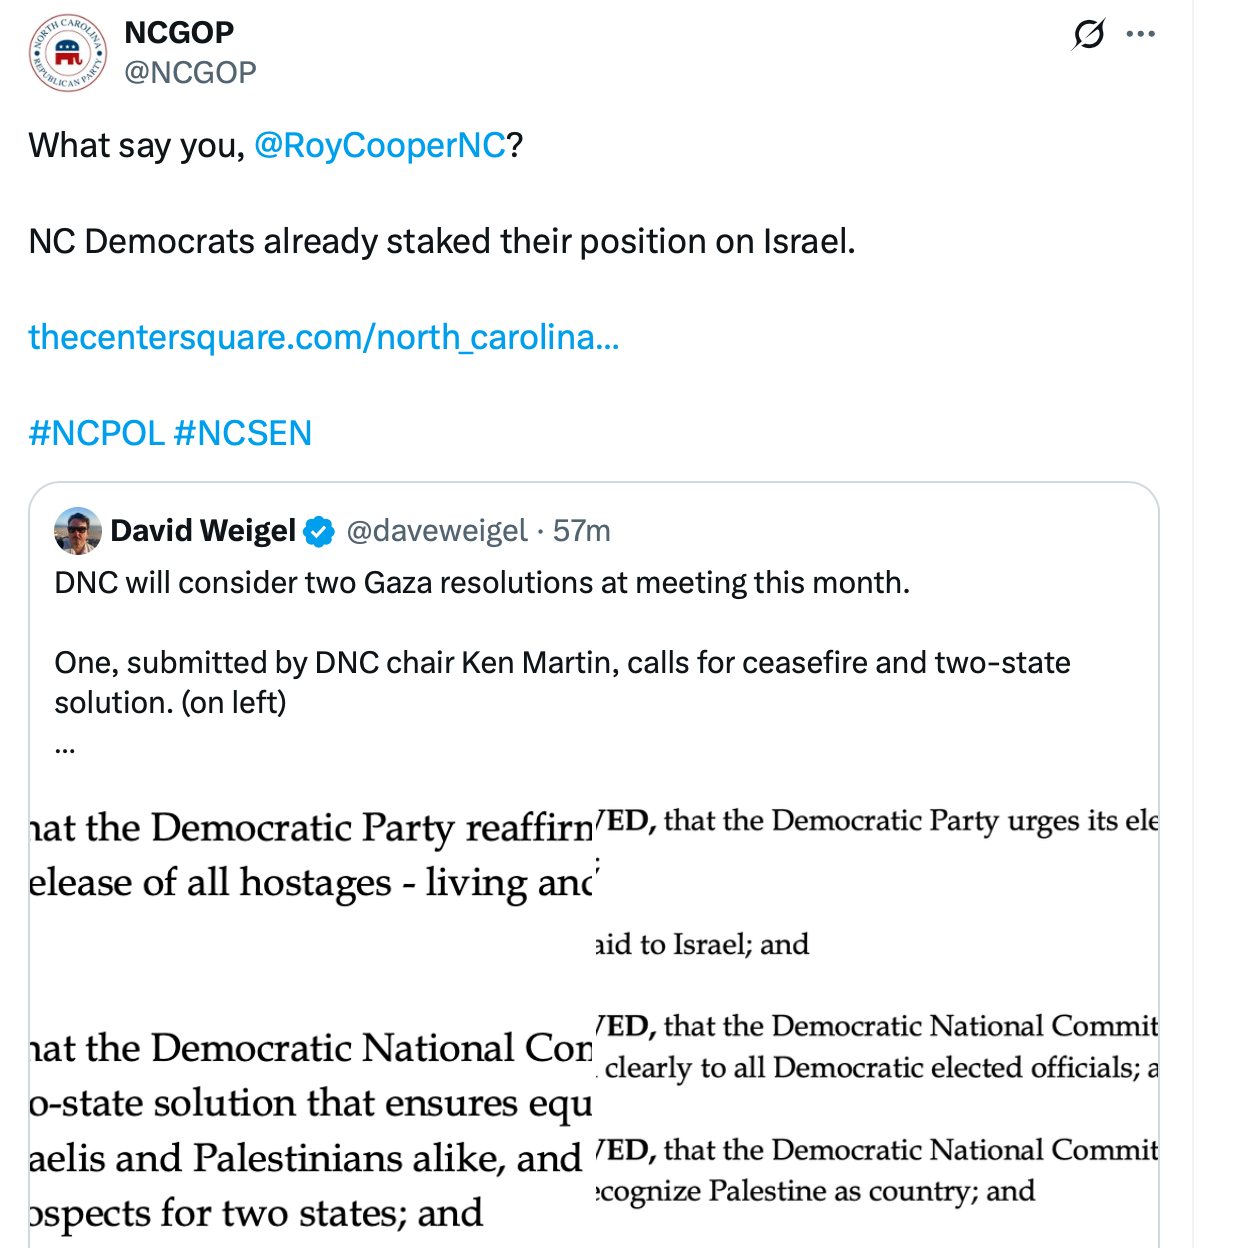Open the thecentersquare.com article link
This screenshot has width=1238, height=1248.
pyautogui.click(x=324, y=338)
